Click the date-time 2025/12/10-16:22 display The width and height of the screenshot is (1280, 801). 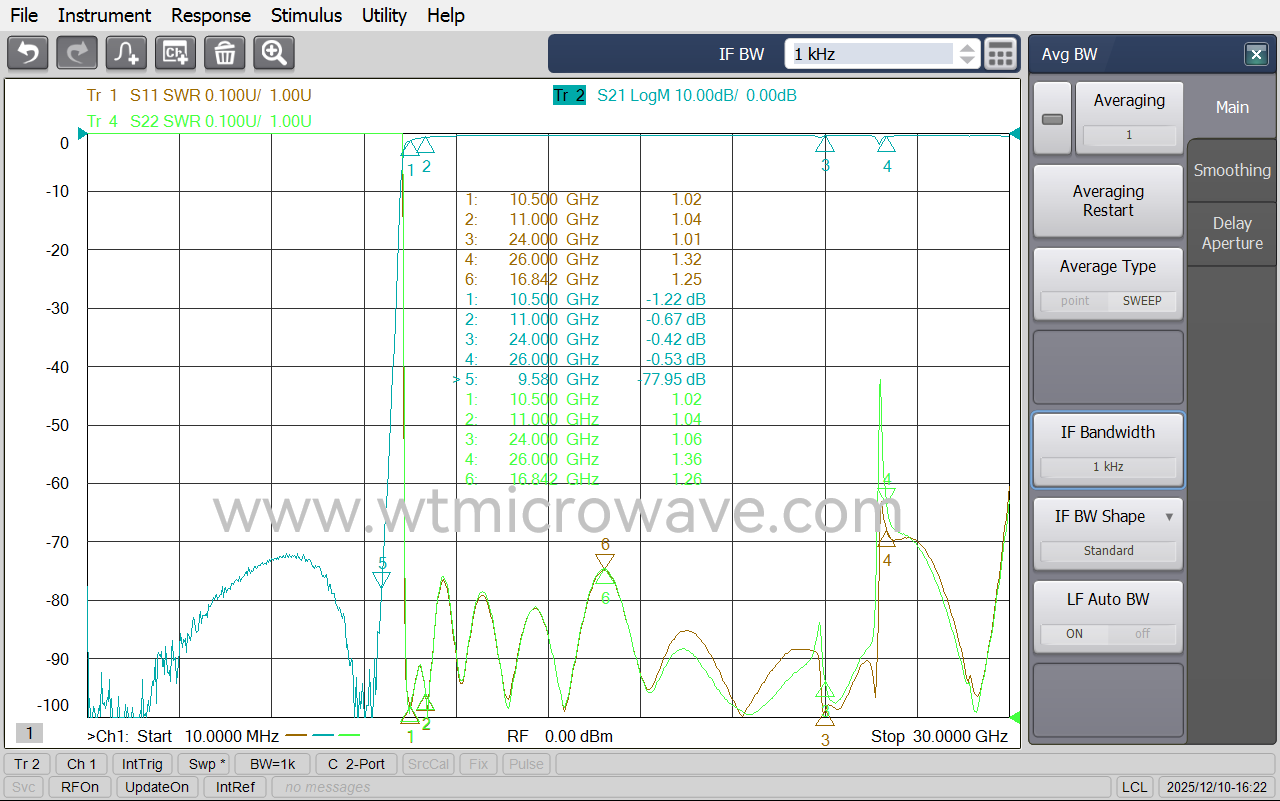coord(1215,787)
